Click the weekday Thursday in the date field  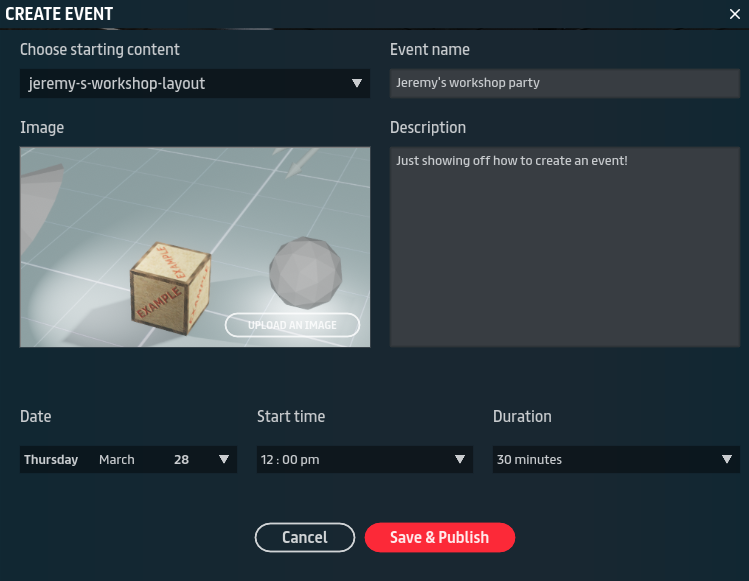(51, 460)
